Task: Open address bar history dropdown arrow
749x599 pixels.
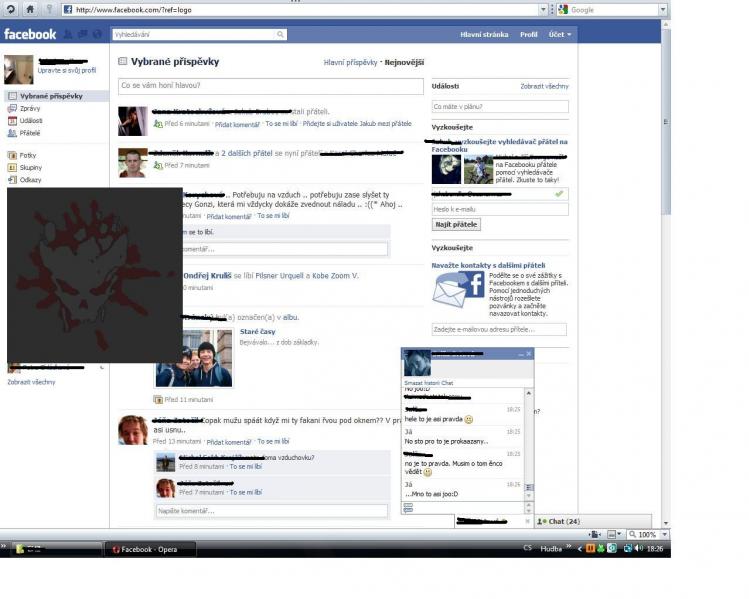Action: [x=543, y=9]
